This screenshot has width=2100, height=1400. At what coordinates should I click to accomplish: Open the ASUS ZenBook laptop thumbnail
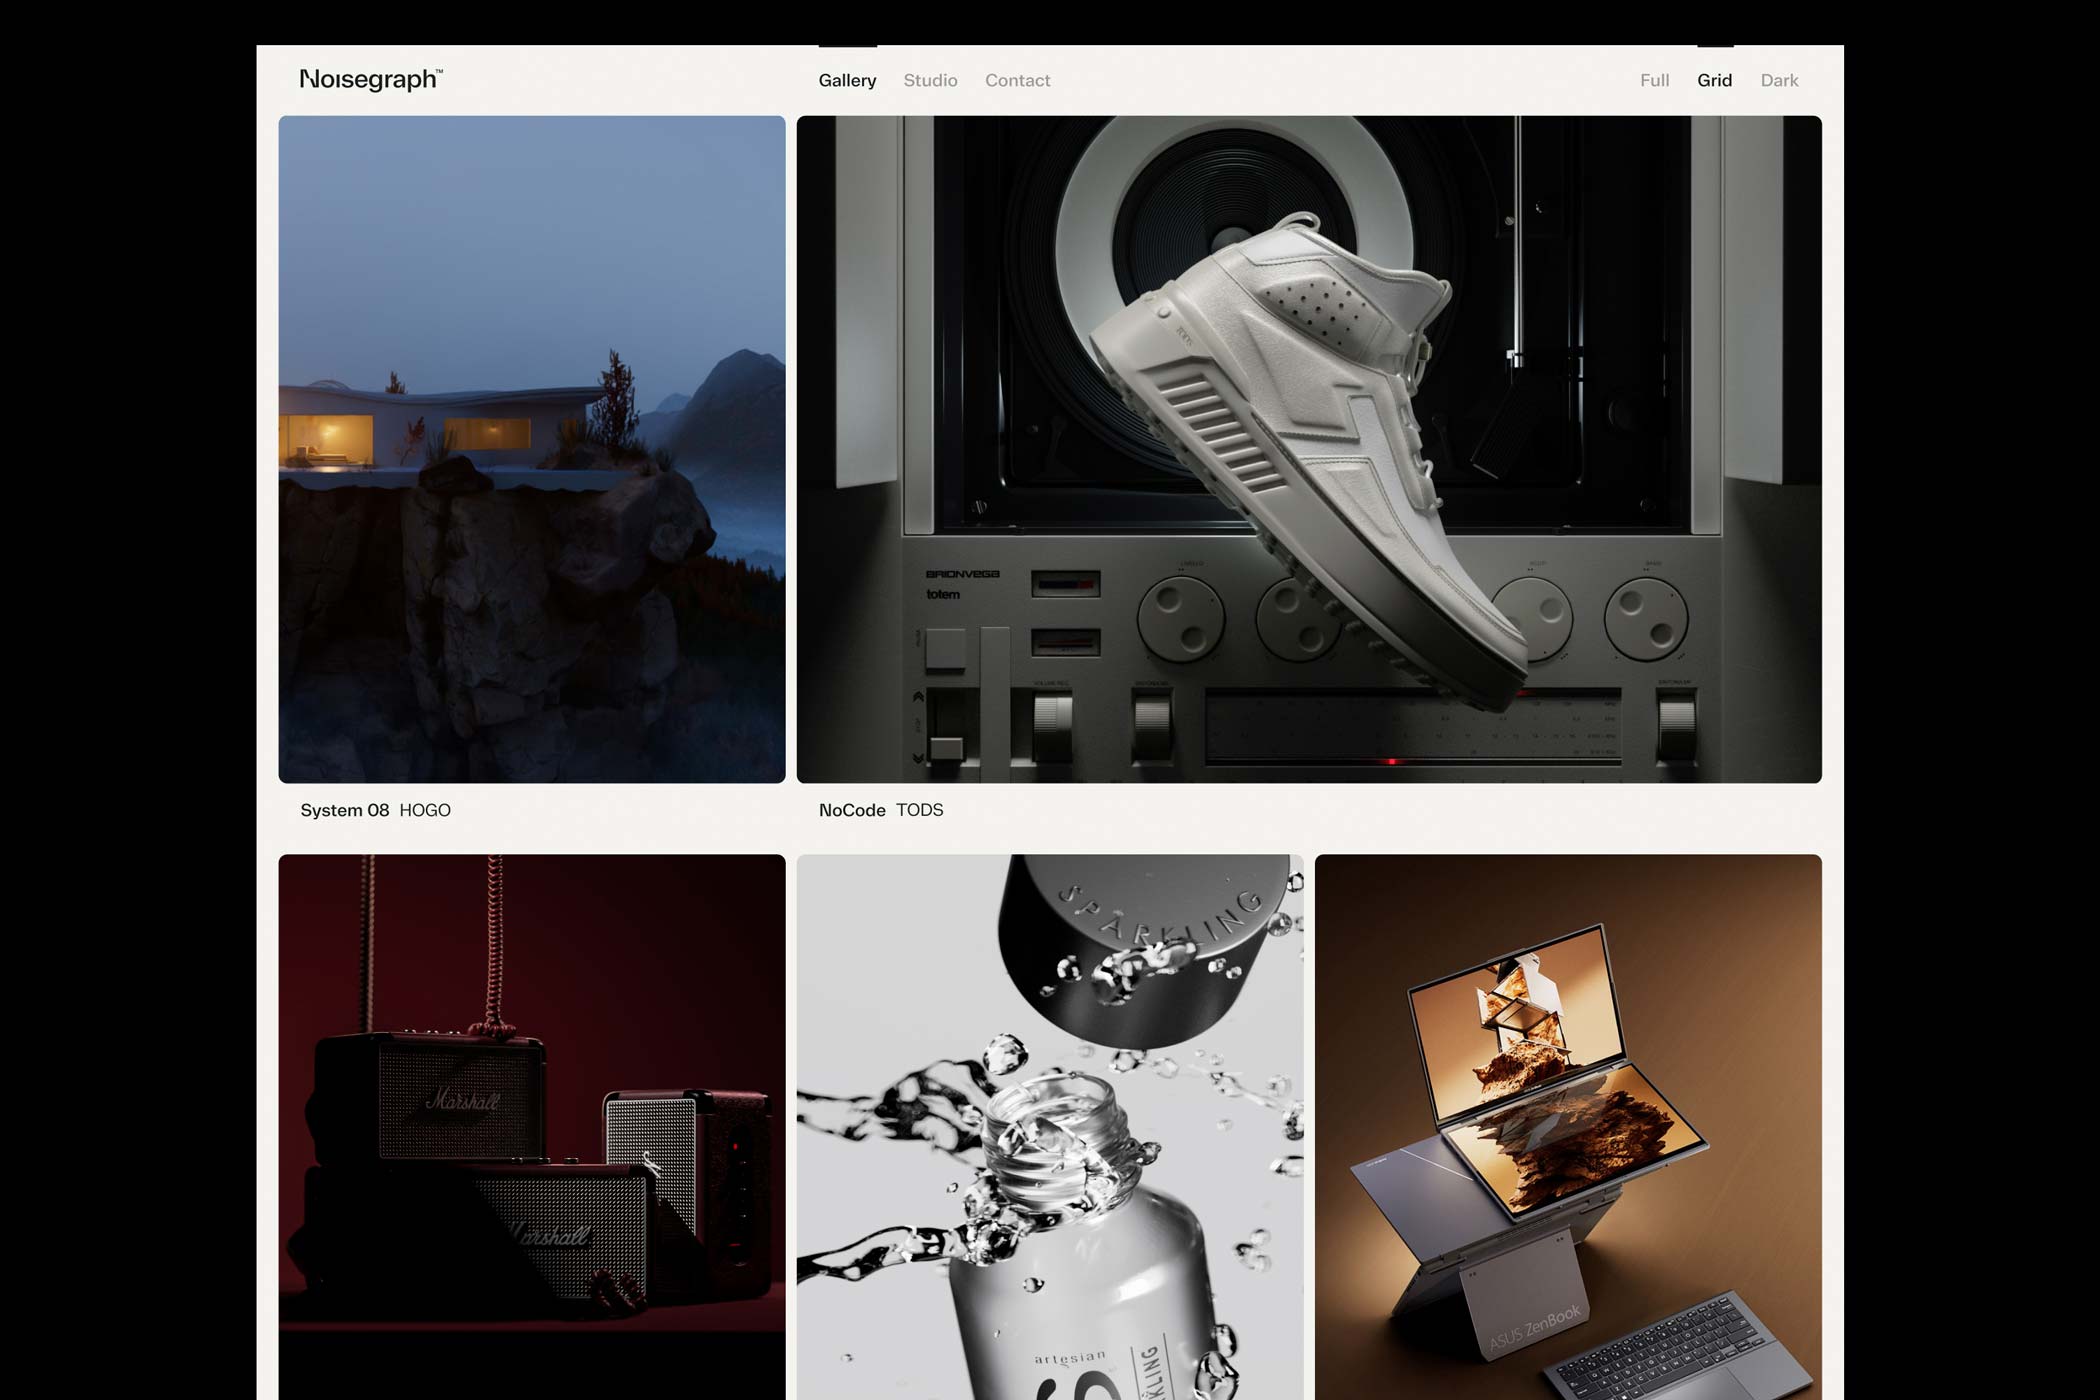click(1568, 1125)
